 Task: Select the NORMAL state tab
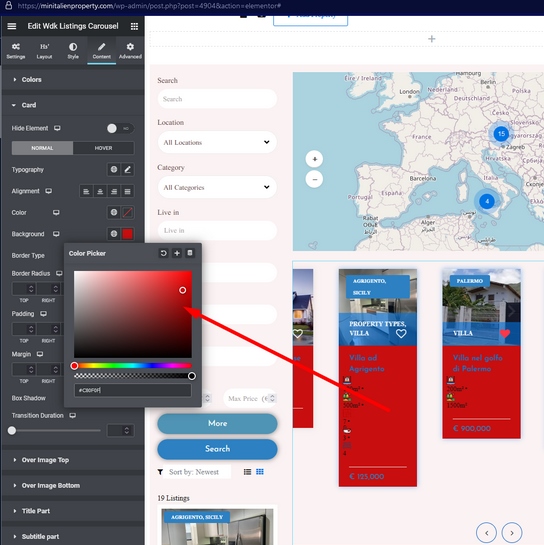pos(42,148)
